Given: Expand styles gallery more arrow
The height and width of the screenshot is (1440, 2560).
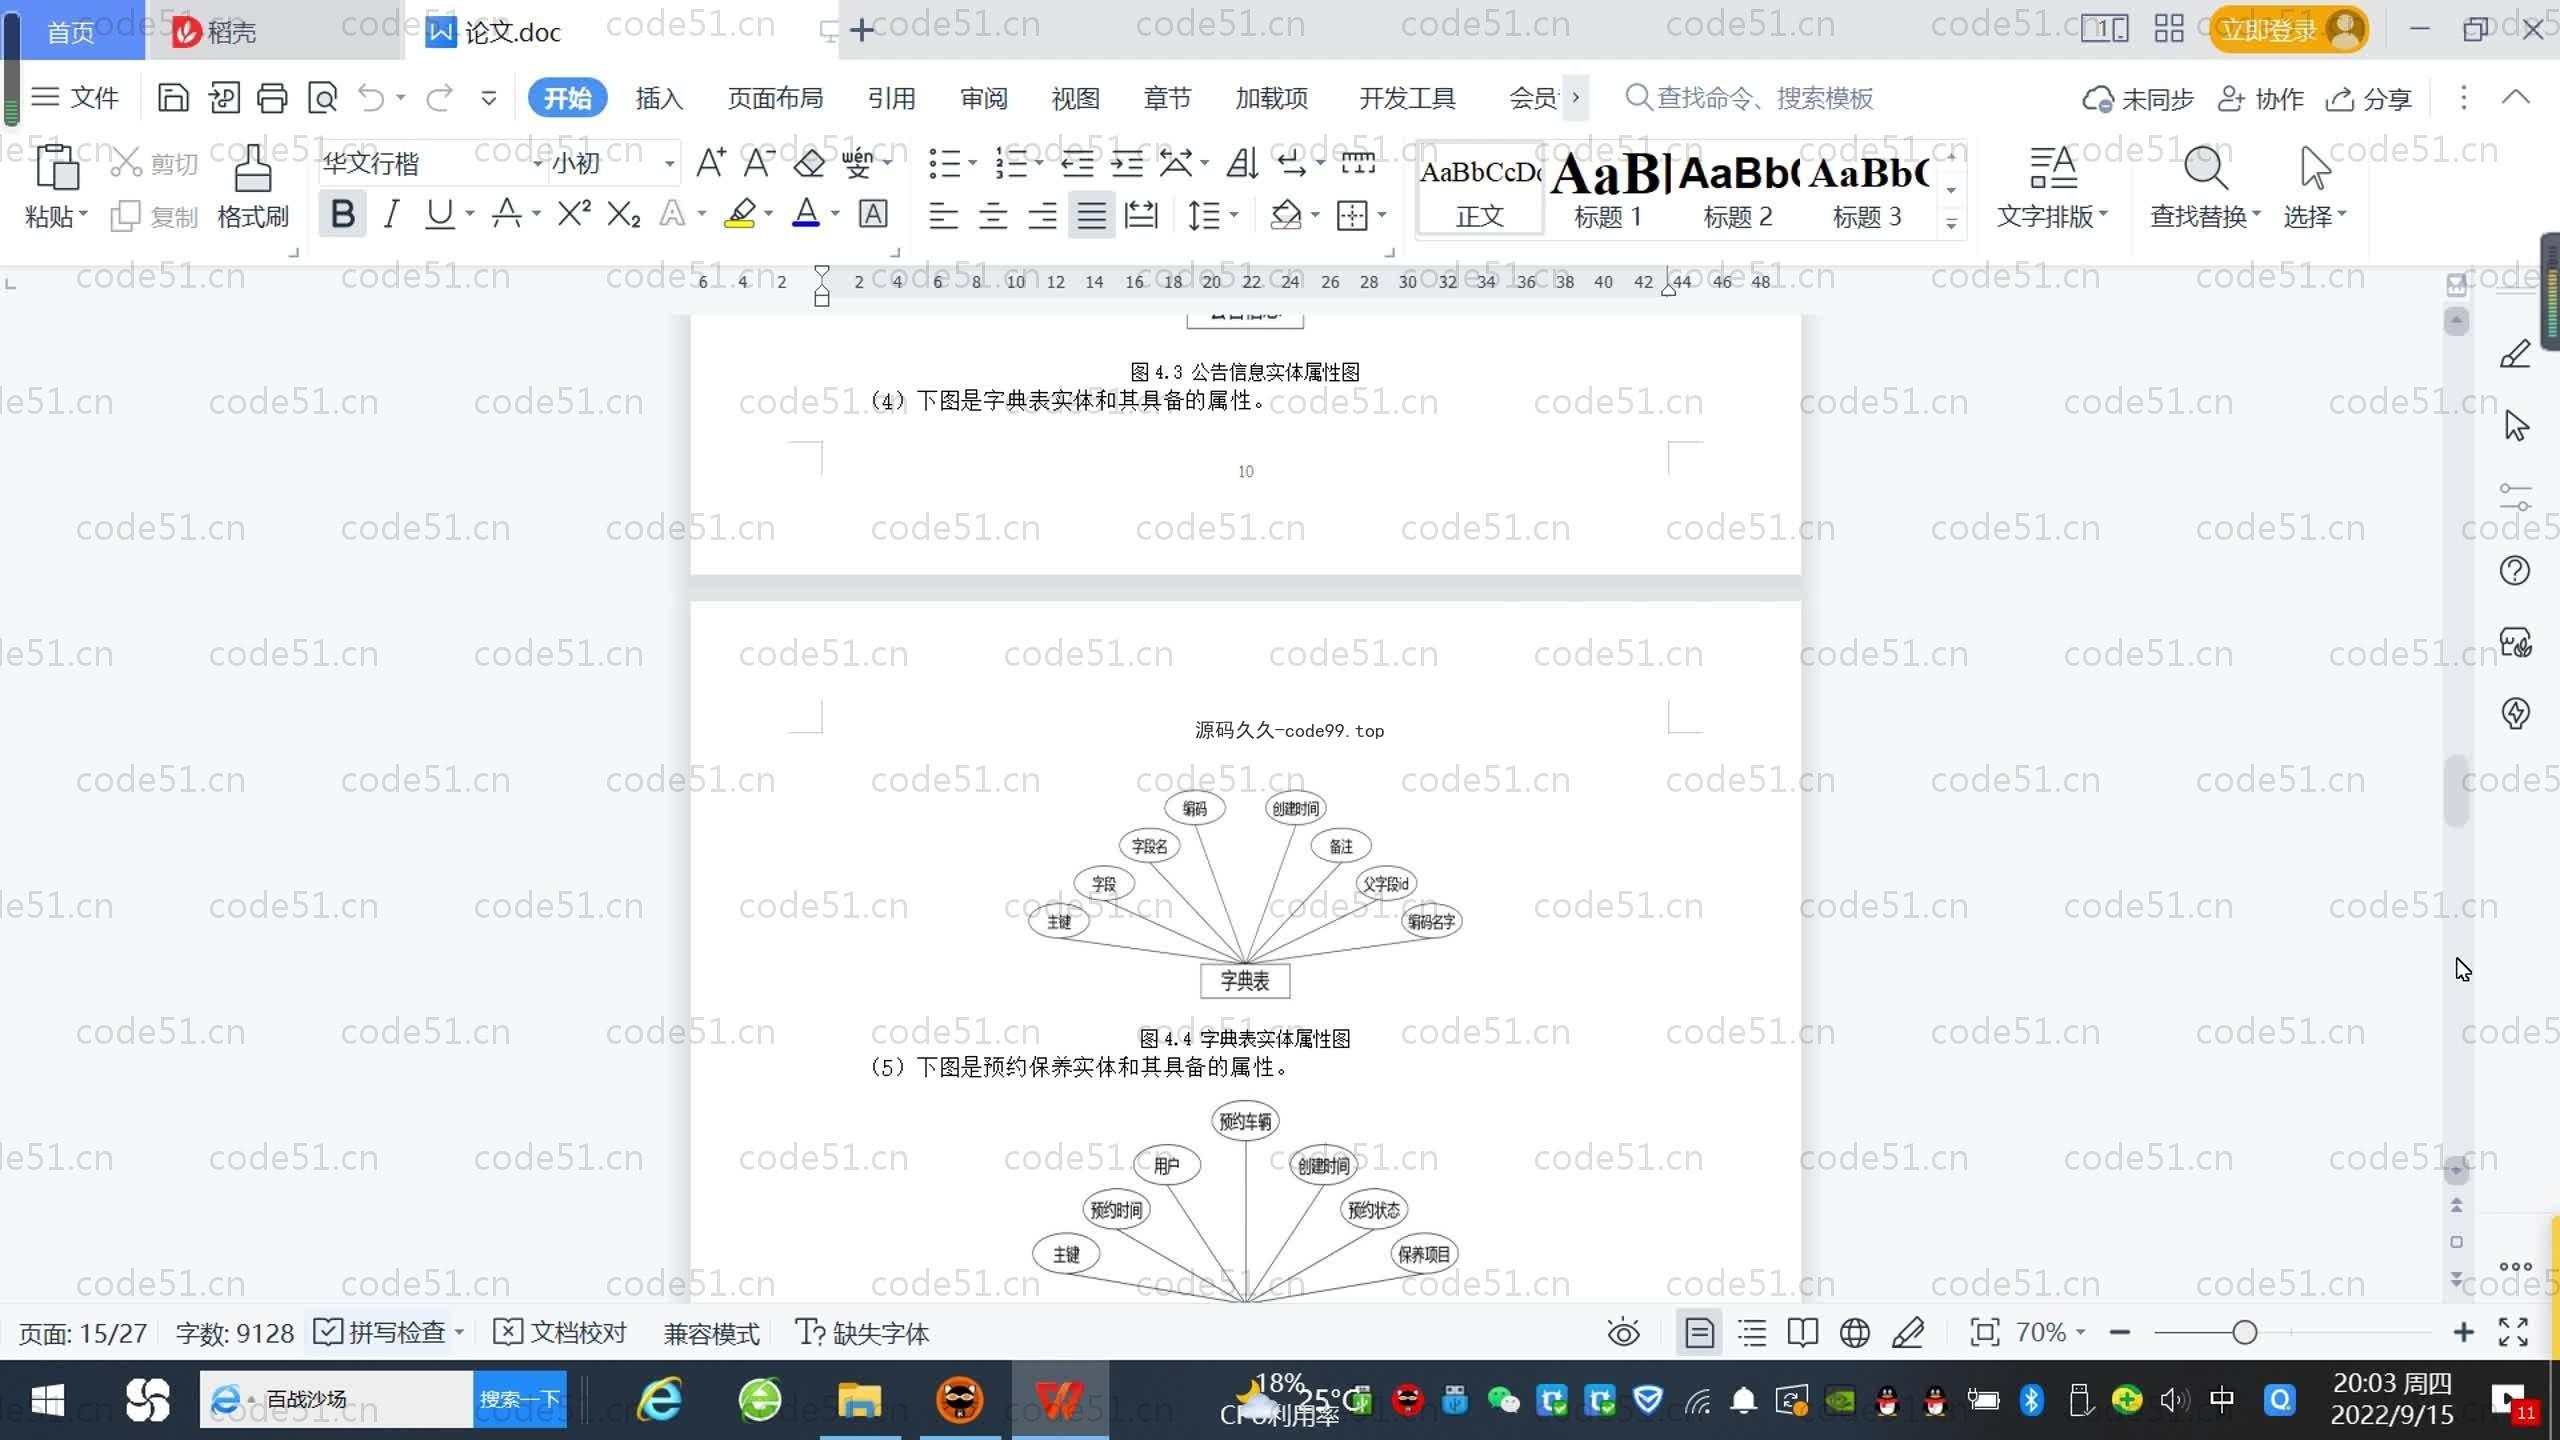Looking at the screenshot, I should coord(1951,224).
